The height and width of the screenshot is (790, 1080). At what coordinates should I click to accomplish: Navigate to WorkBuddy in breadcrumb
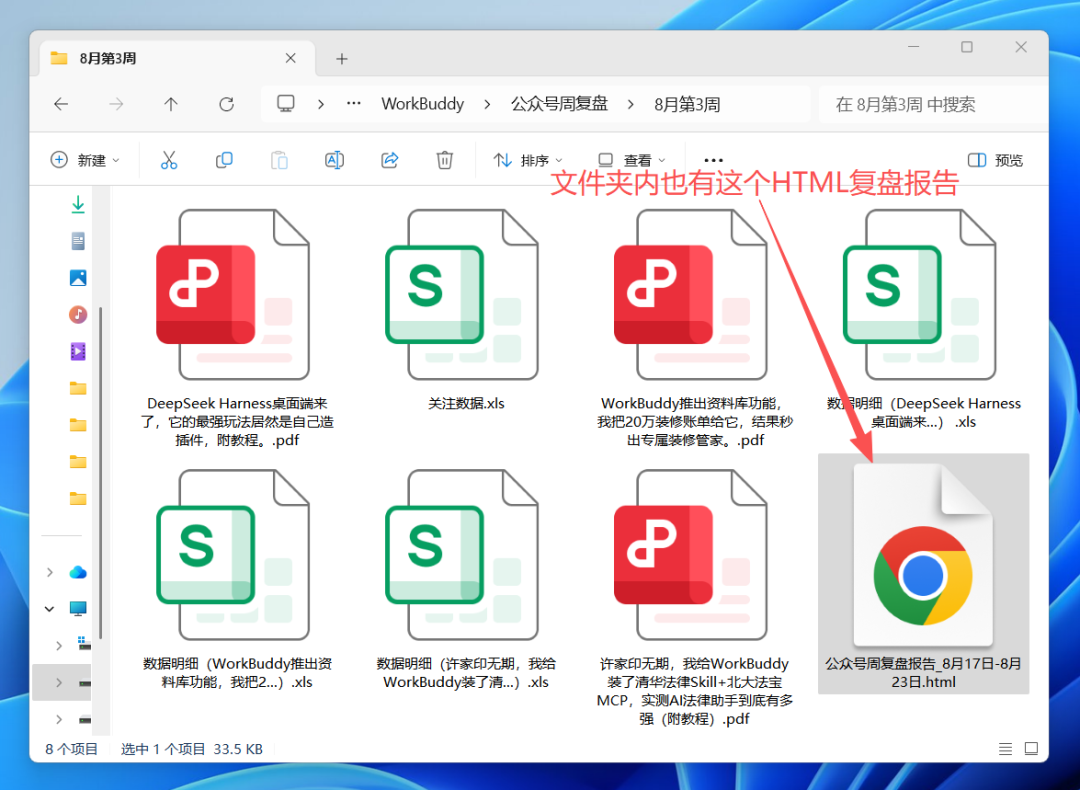click(x=422, y=104)
